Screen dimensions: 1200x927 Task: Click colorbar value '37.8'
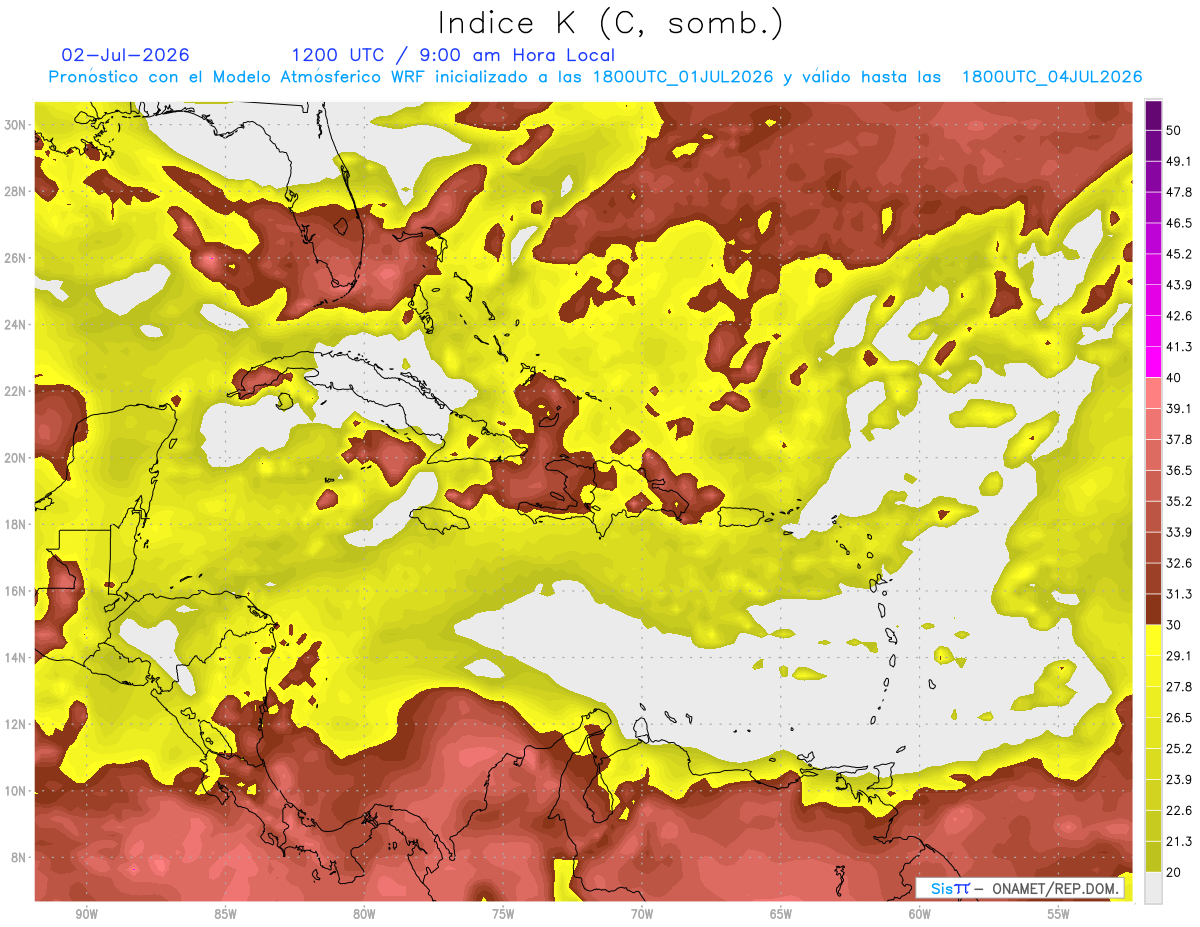point(1179,439)
